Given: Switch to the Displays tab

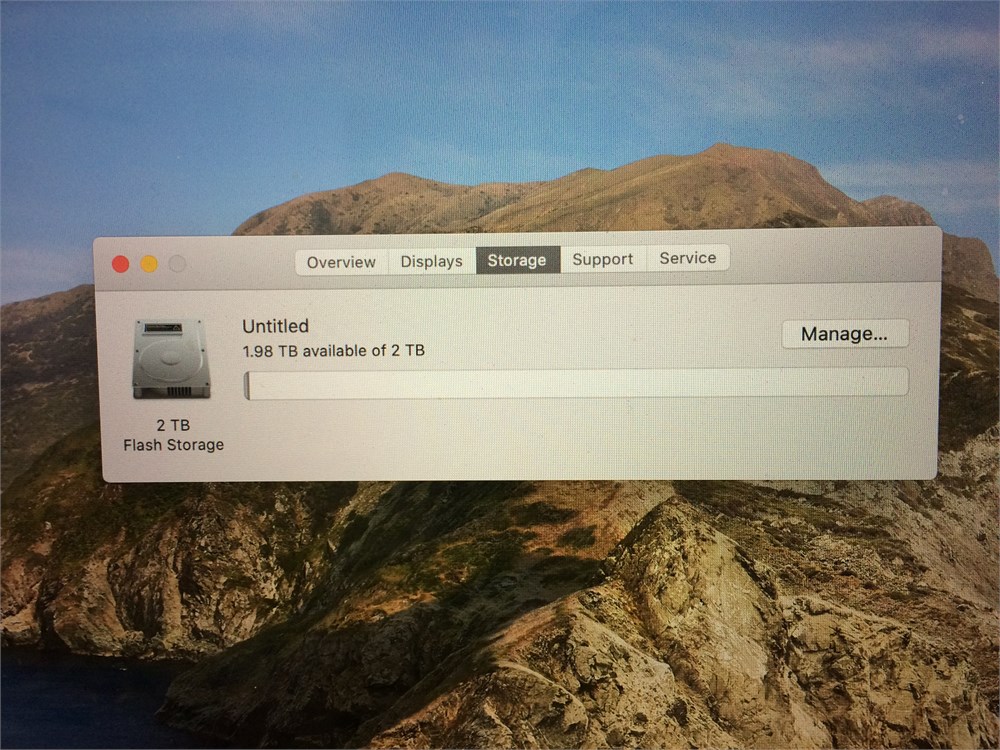Looking at the screenshot, I should point(432,261).
